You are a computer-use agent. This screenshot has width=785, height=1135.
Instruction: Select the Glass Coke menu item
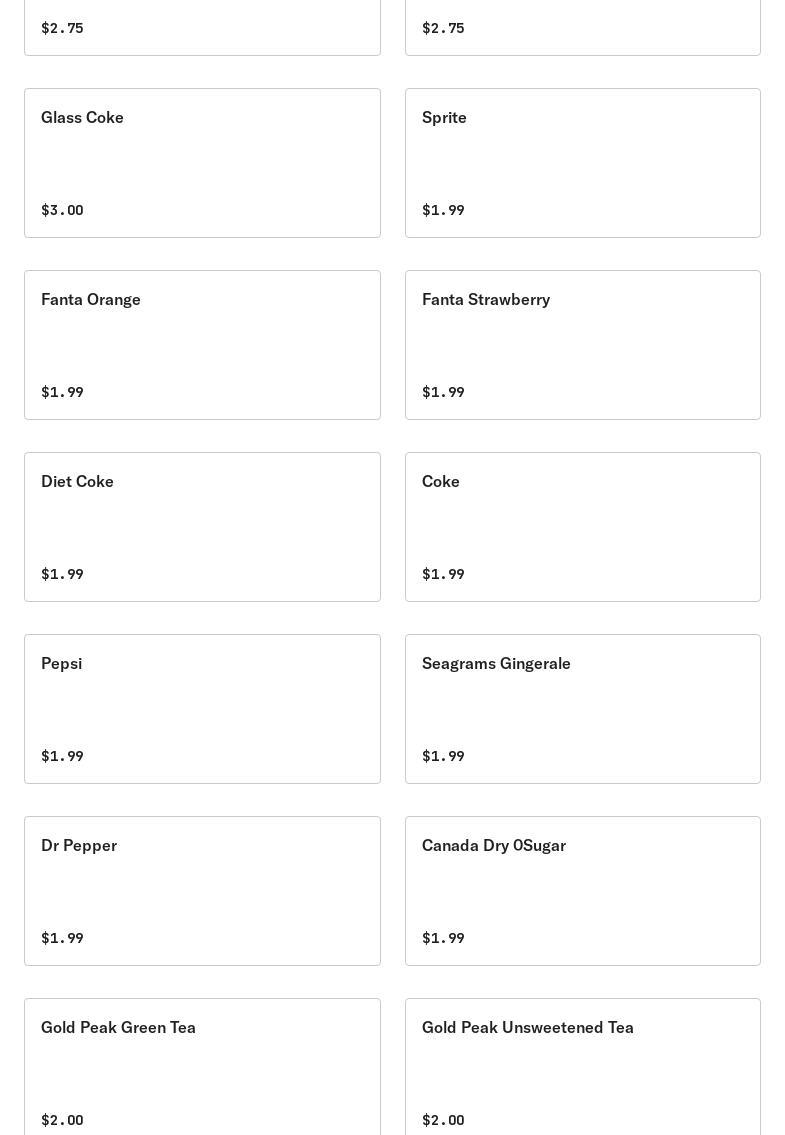point(202,163)
